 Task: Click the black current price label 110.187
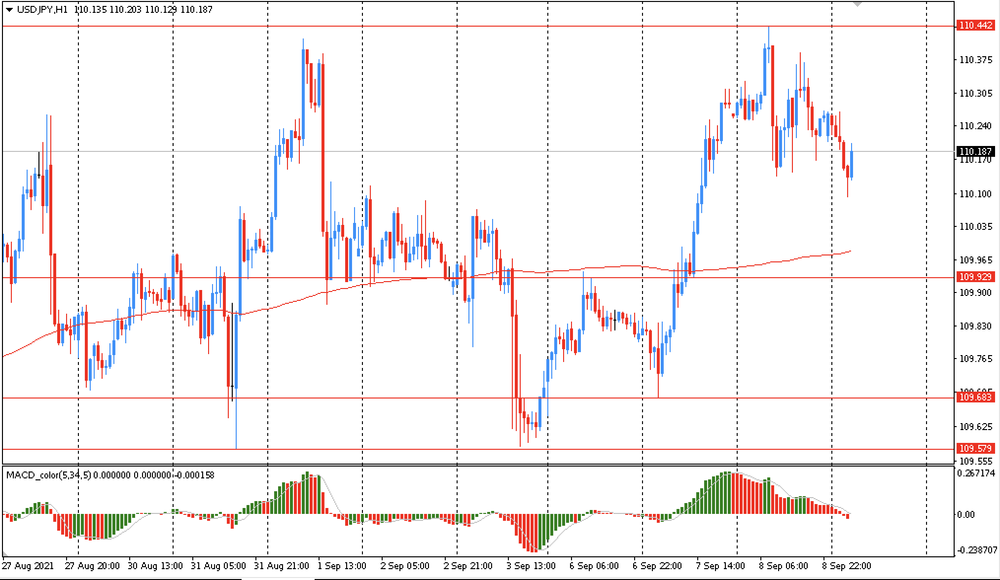(975, 151)
